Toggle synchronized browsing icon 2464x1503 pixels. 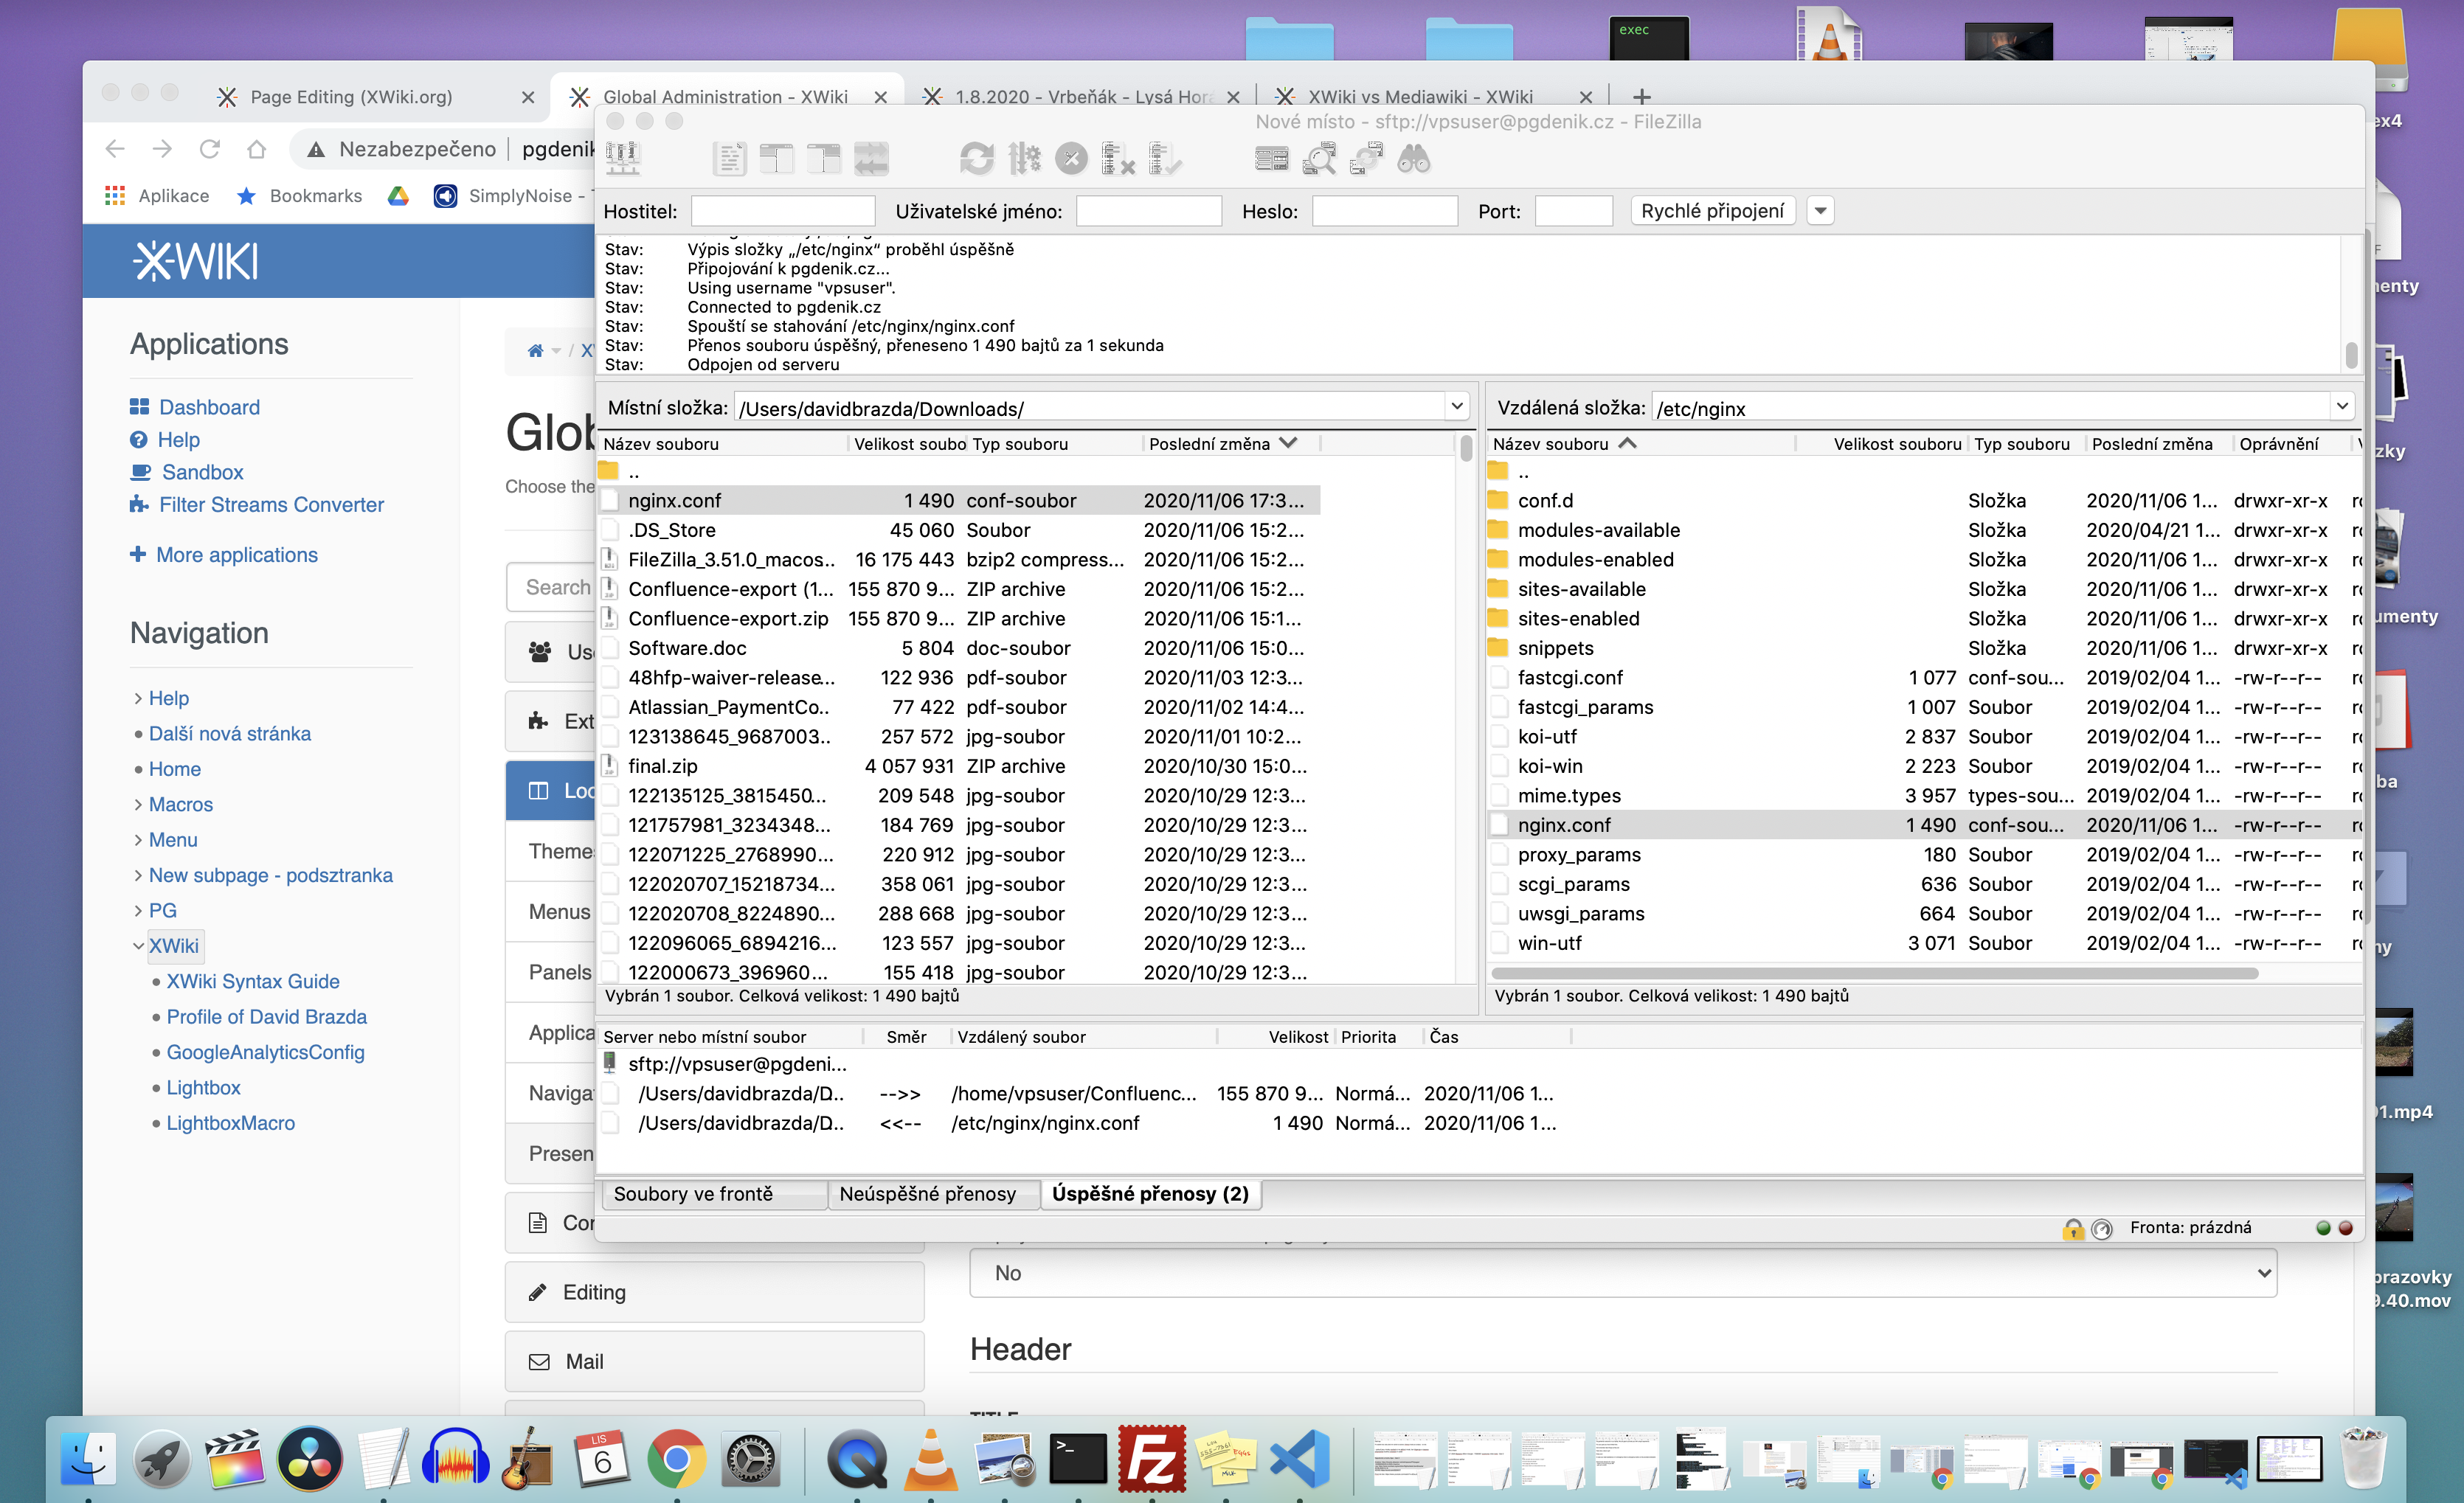[x=1366, y=158]
